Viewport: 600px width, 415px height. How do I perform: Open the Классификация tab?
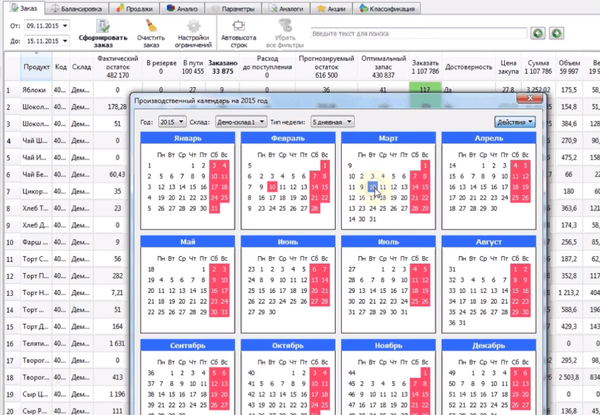coord(386,8)
